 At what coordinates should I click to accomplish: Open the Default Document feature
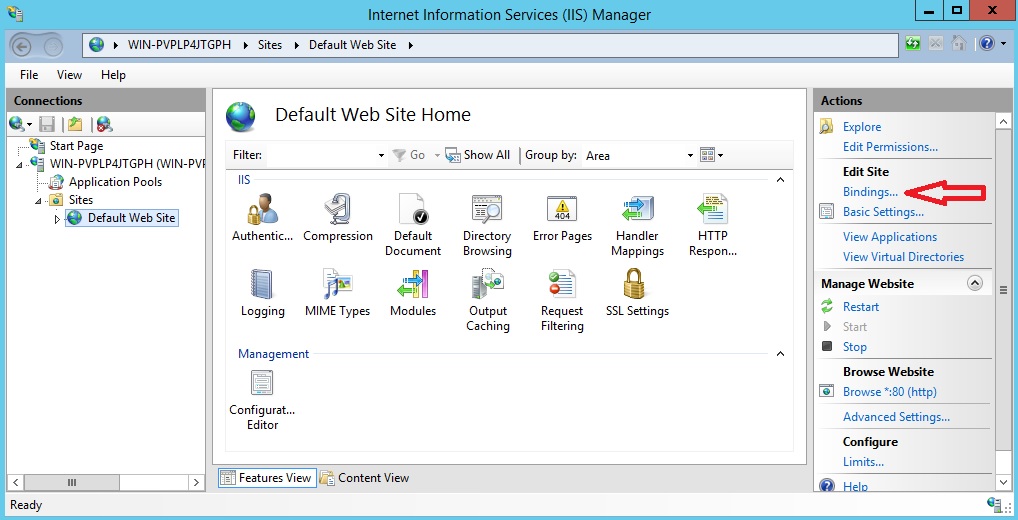(413, 225)
